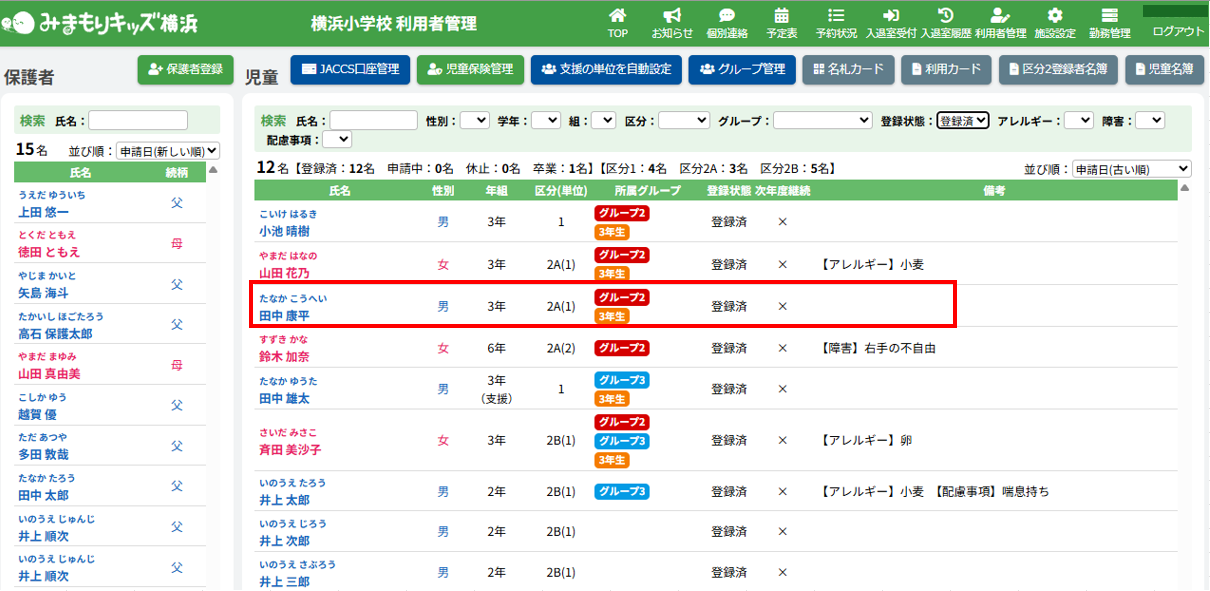The width and height of the screenshot is (1210, 591).
Task: Click the 保護者登録 button
Action: (185, 69)
